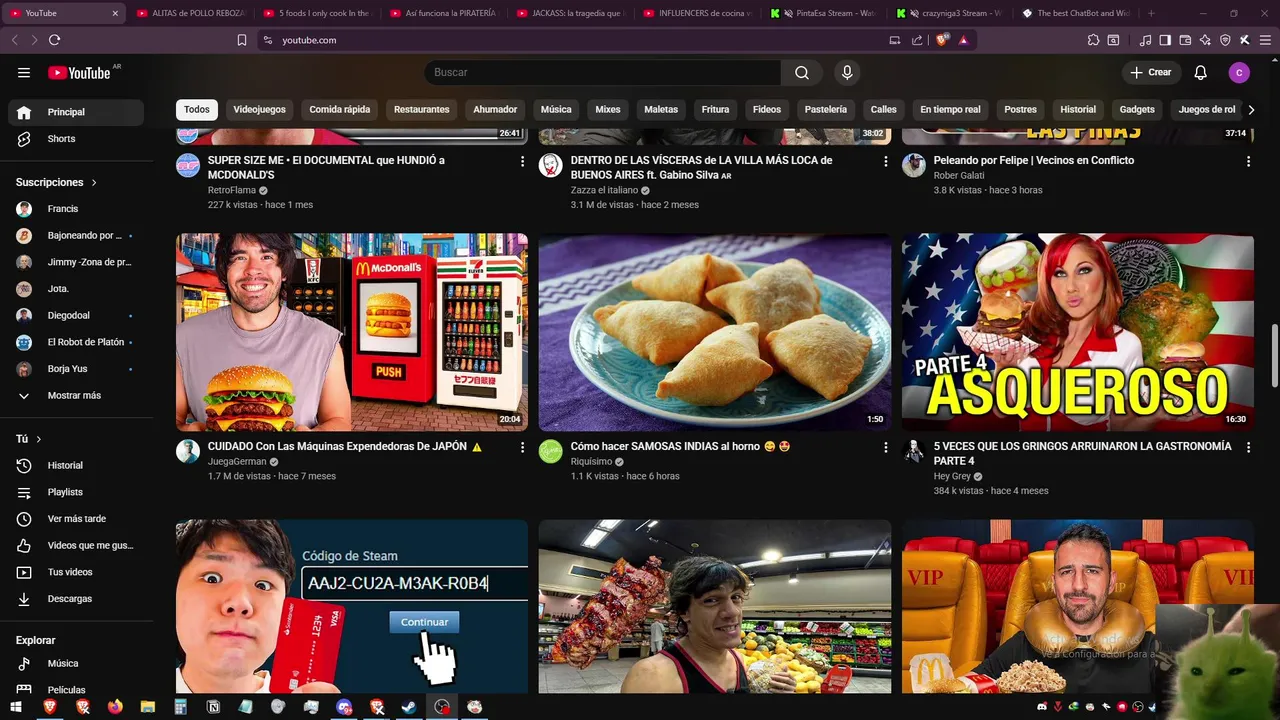The width and height of the screenshot is (1280, 720).
Task: Open the YouTube guide hamburger menu
Action: (x=24, y=72)
